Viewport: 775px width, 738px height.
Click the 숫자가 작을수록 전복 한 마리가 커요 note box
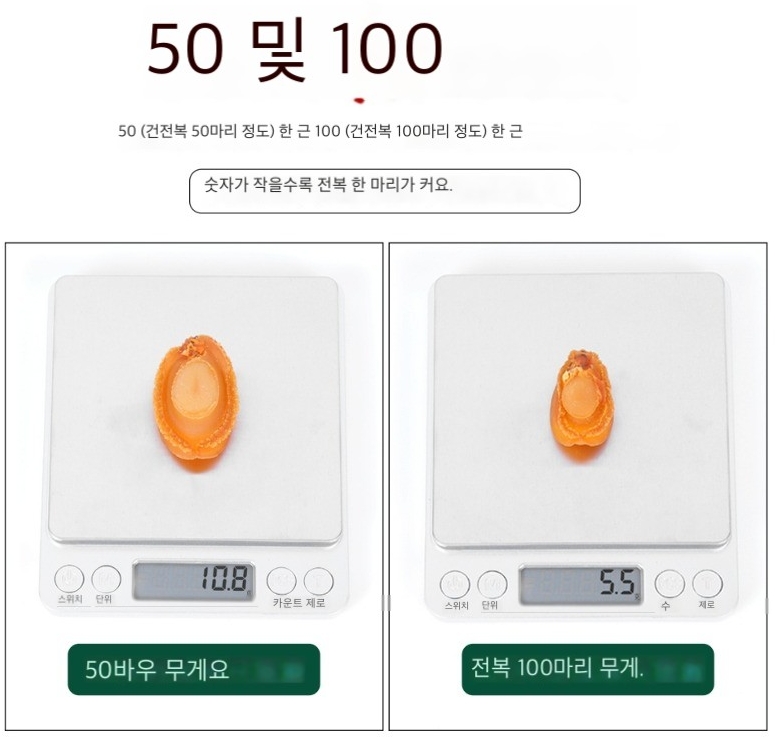pyautogui.click(x=385, y=191)
